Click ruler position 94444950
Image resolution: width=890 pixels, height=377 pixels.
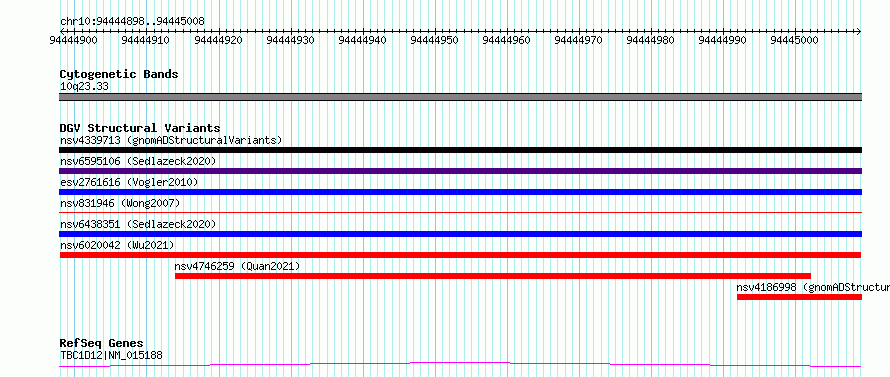(x=434, y=40)
